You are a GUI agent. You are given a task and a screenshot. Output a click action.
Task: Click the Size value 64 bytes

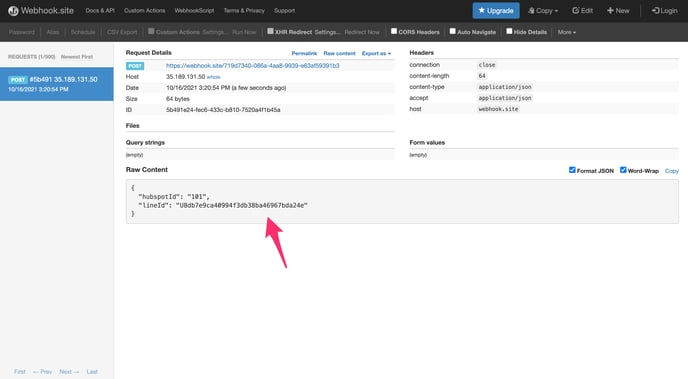[x=178, y=99]
